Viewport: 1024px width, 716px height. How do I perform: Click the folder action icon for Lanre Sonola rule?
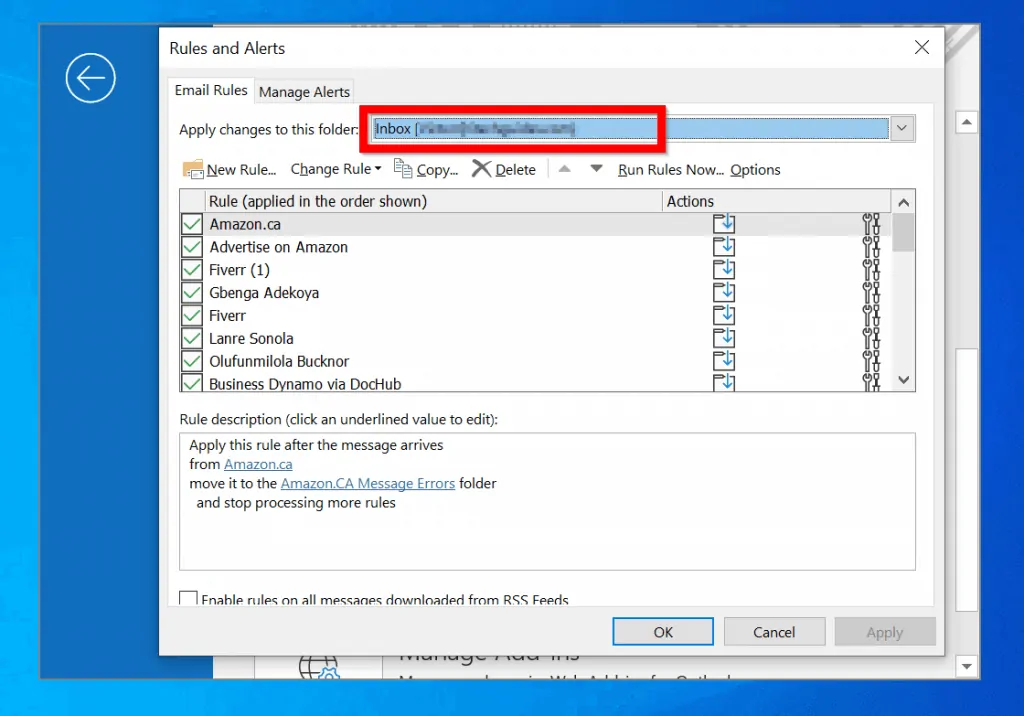(x=724, y=338)
